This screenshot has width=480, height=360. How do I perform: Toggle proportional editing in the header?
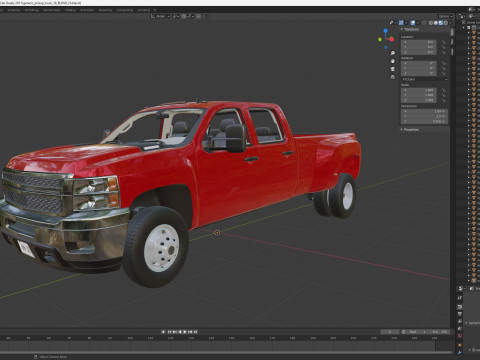tap(198, 16)
